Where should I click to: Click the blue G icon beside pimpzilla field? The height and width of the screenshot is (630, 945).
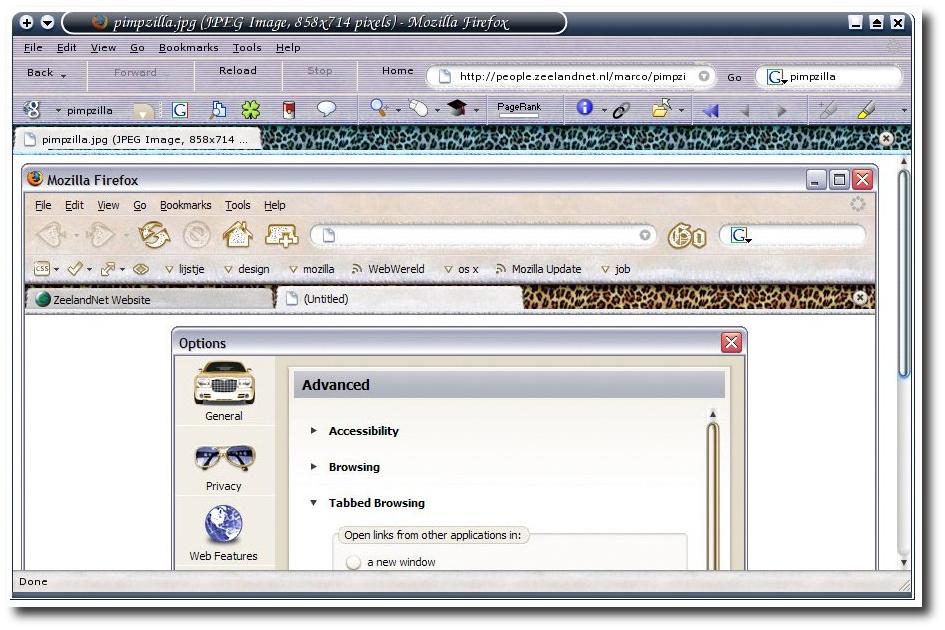coord(180,110)
